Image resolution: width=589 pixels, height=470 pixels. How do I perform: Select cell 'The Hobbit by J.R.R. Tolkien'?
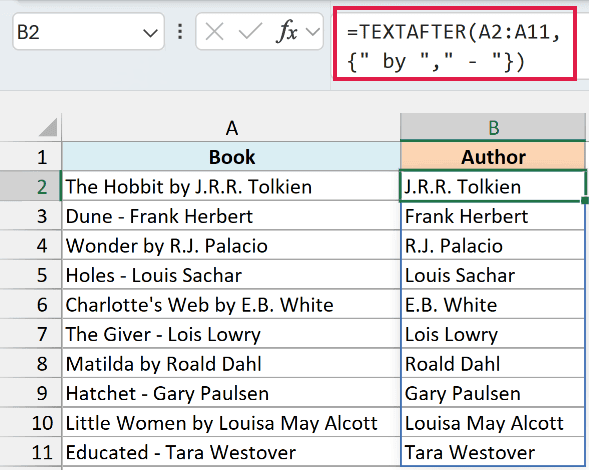[231, 186]
